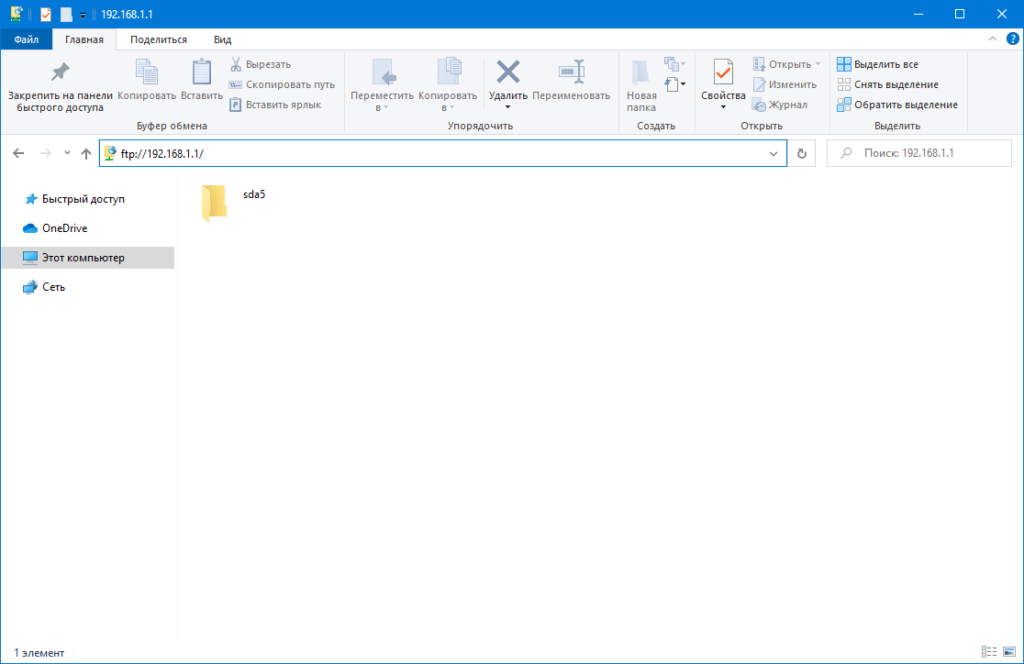Switch to details view in status bar
The image size is (1024, 664).
989,652
